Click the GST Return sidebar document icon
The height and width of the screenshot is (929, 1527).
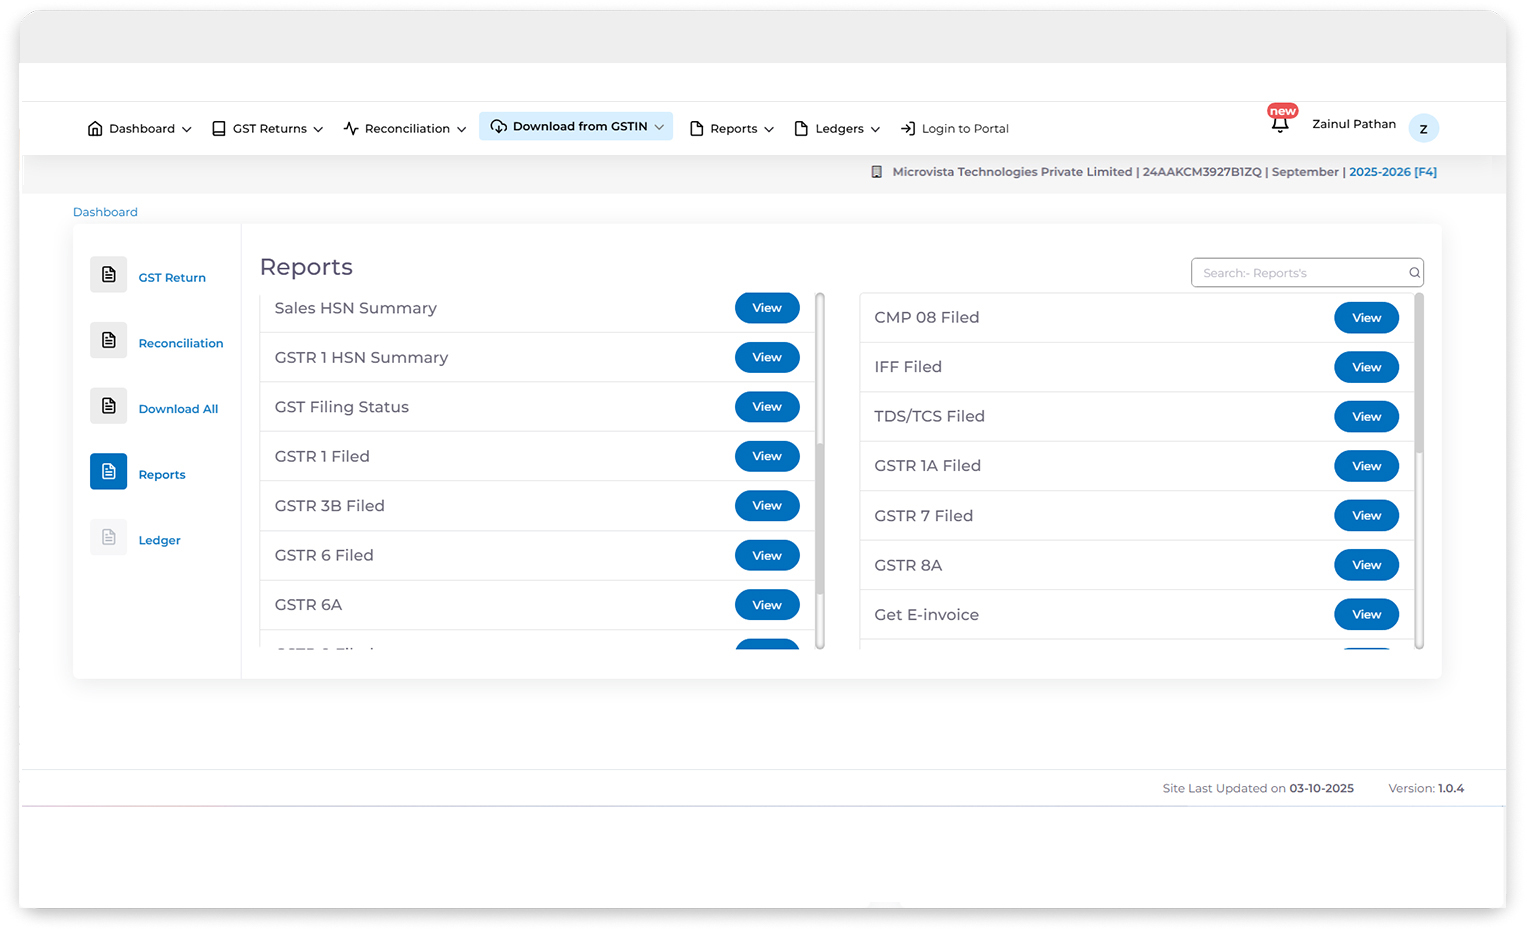tap(108, 275)
